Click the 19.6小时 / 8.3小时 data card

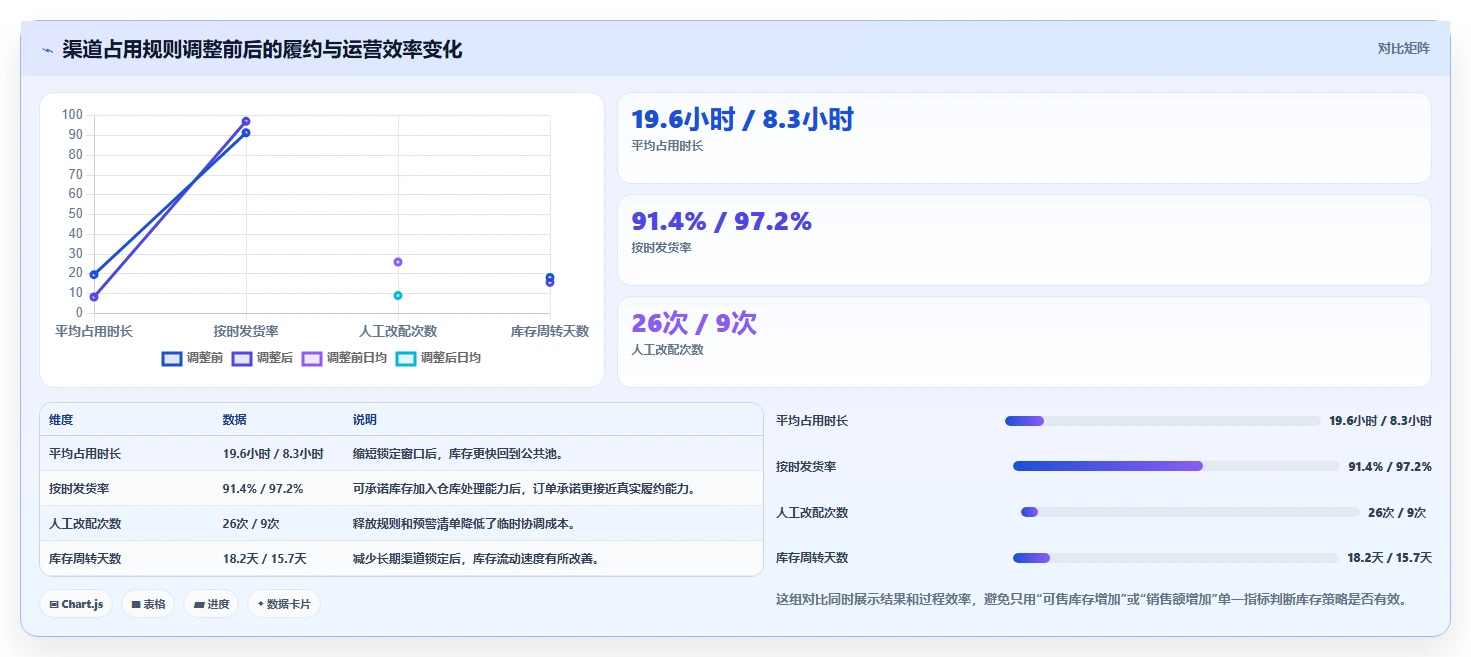[1024, 138]
